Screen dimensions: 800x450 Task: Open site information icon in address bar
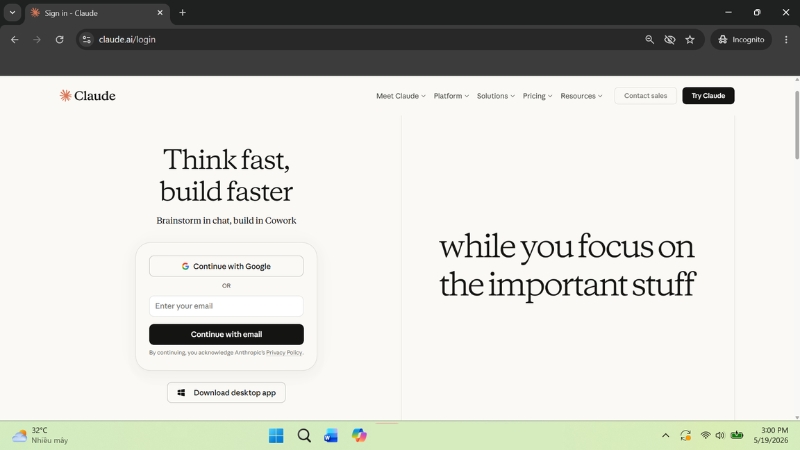86,39
